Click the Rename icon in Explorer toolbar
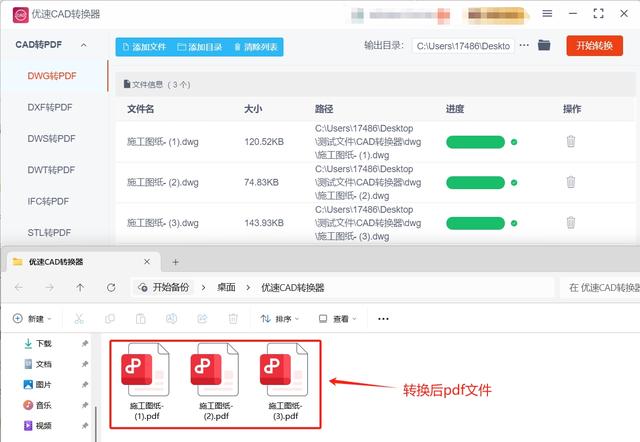 [171, 318]
